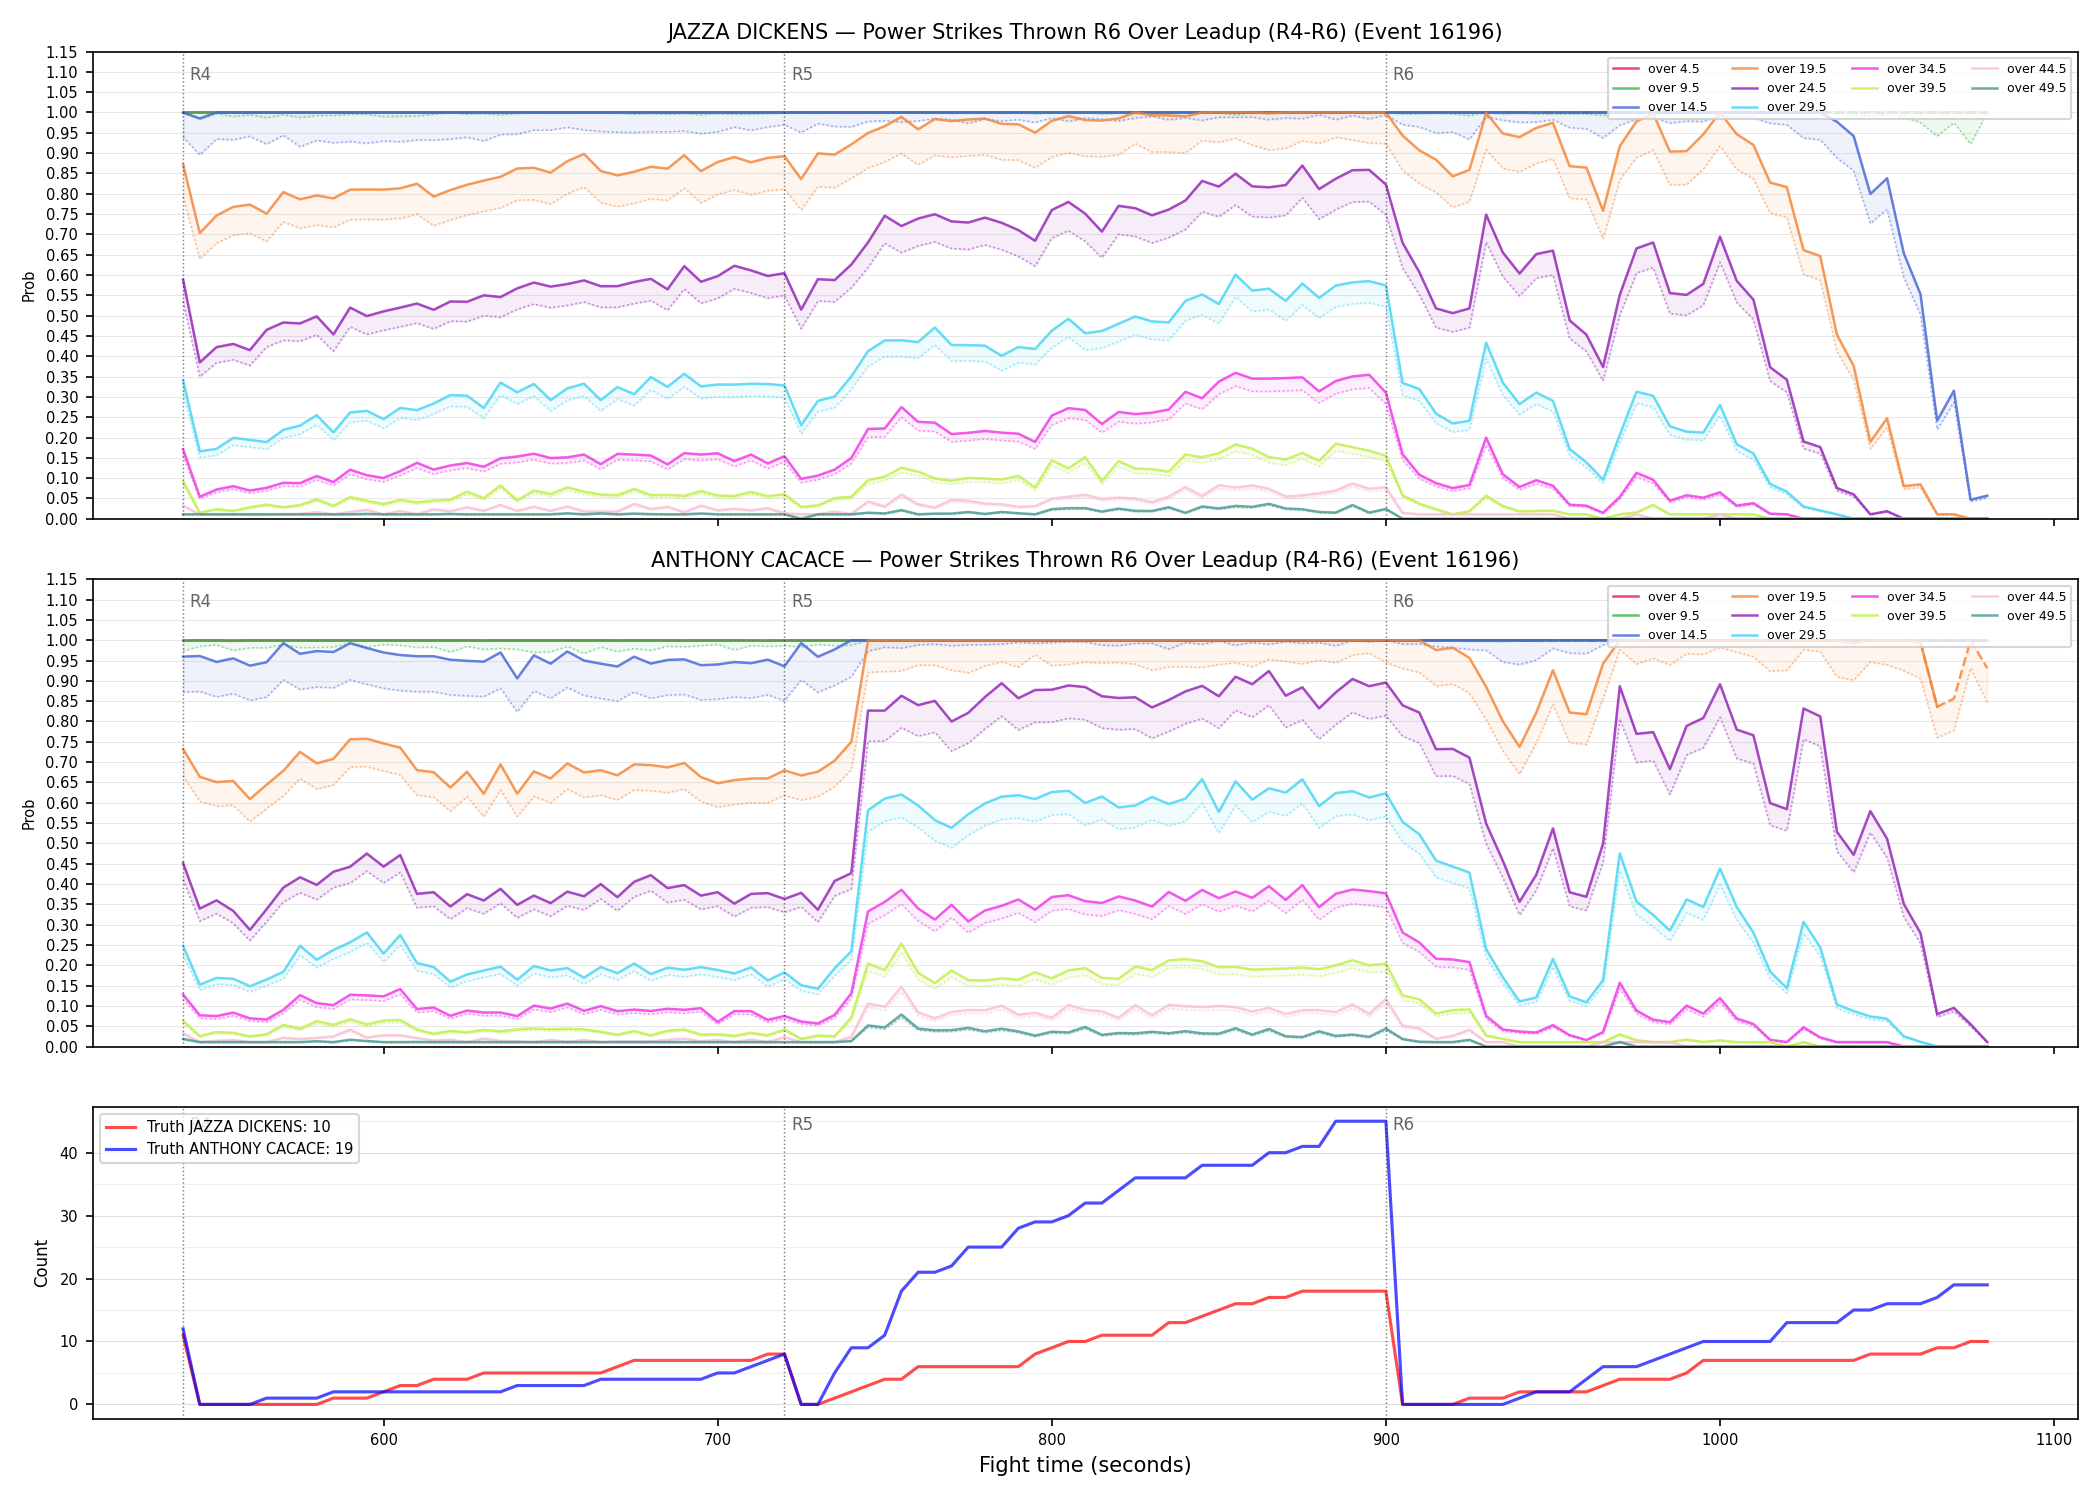Click the red line swatch for Truth JAZZA DICKENS
Screen dimensions: 2100x1500
[121, 1127]
